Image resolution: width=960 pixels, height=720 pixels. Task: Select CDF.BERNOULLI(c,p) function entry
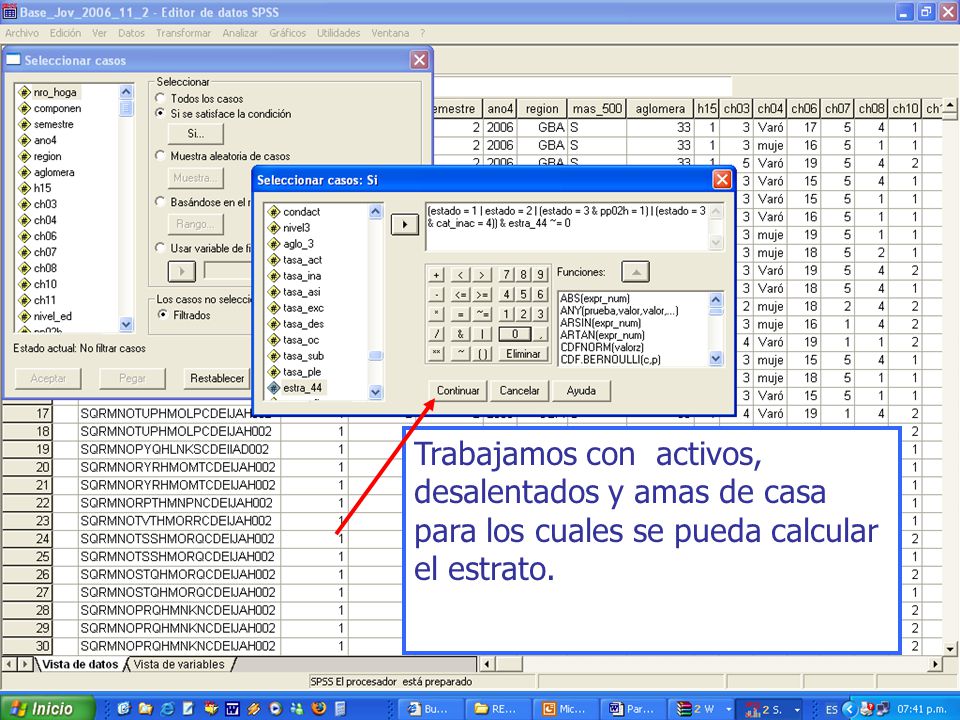click(610, 359)
